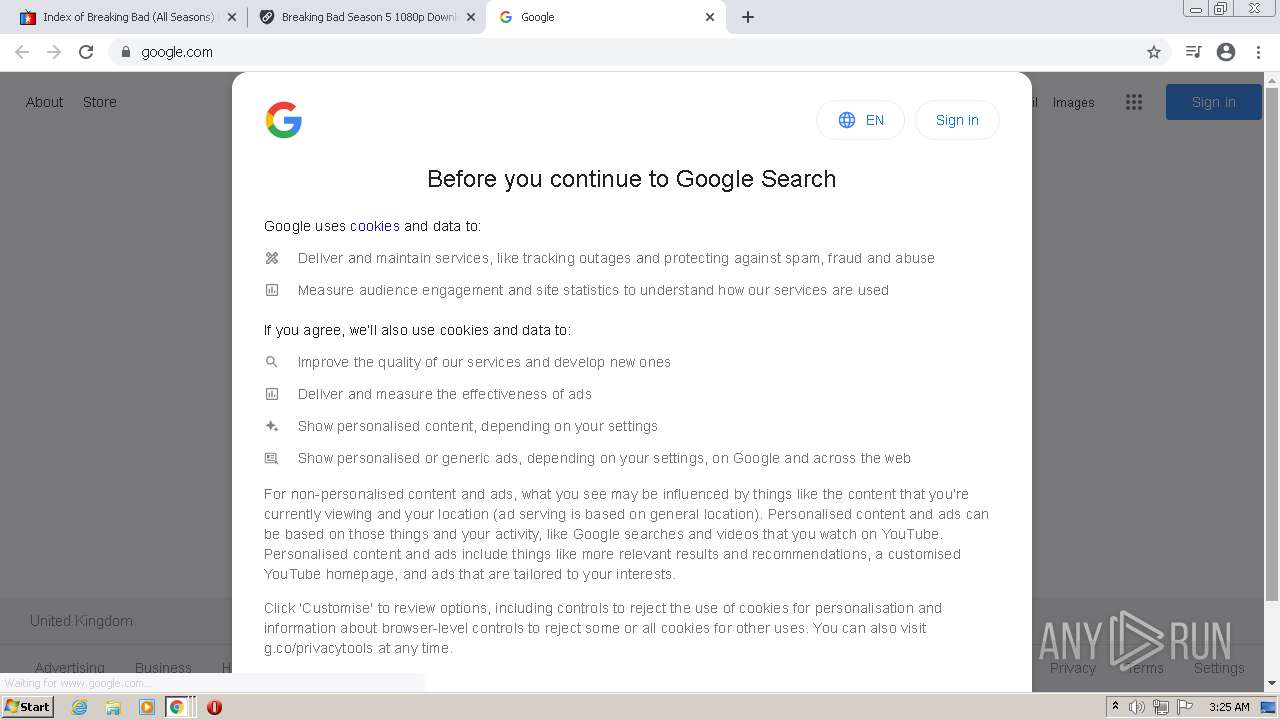Open the Windows Start menu

pos(28,707)
